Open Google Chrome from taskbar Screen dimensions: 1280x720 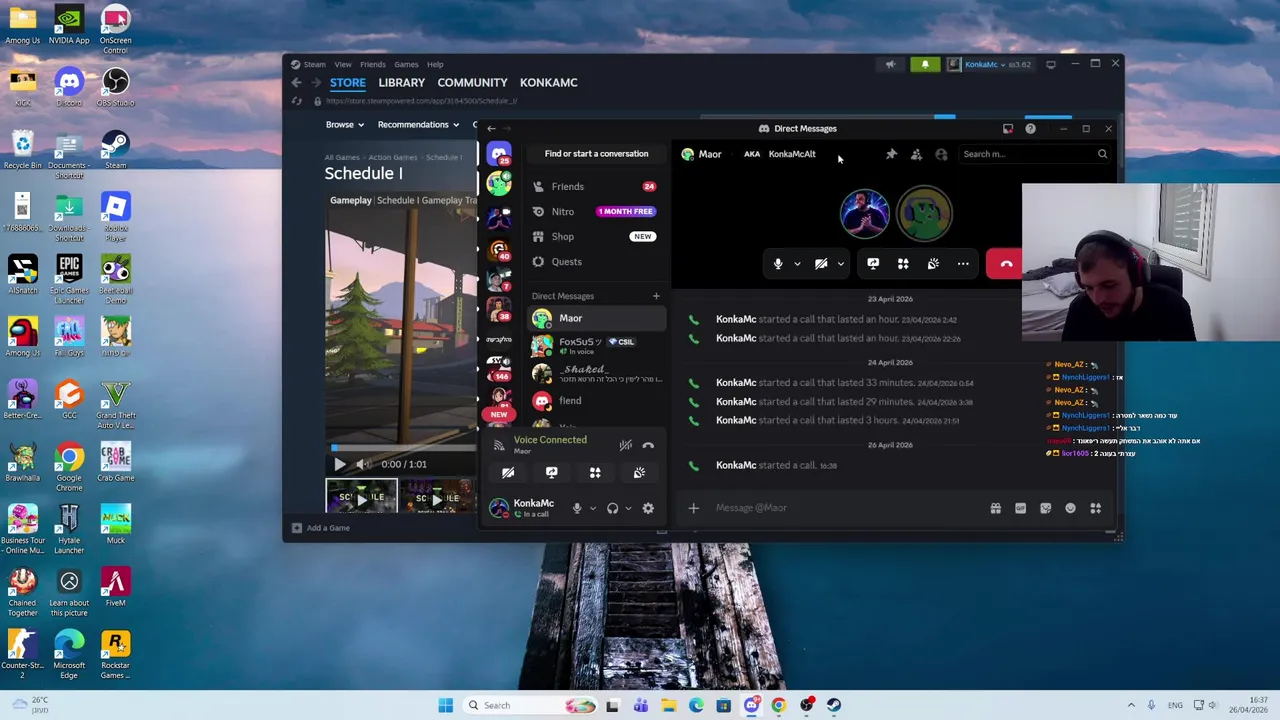pos(779,706)
